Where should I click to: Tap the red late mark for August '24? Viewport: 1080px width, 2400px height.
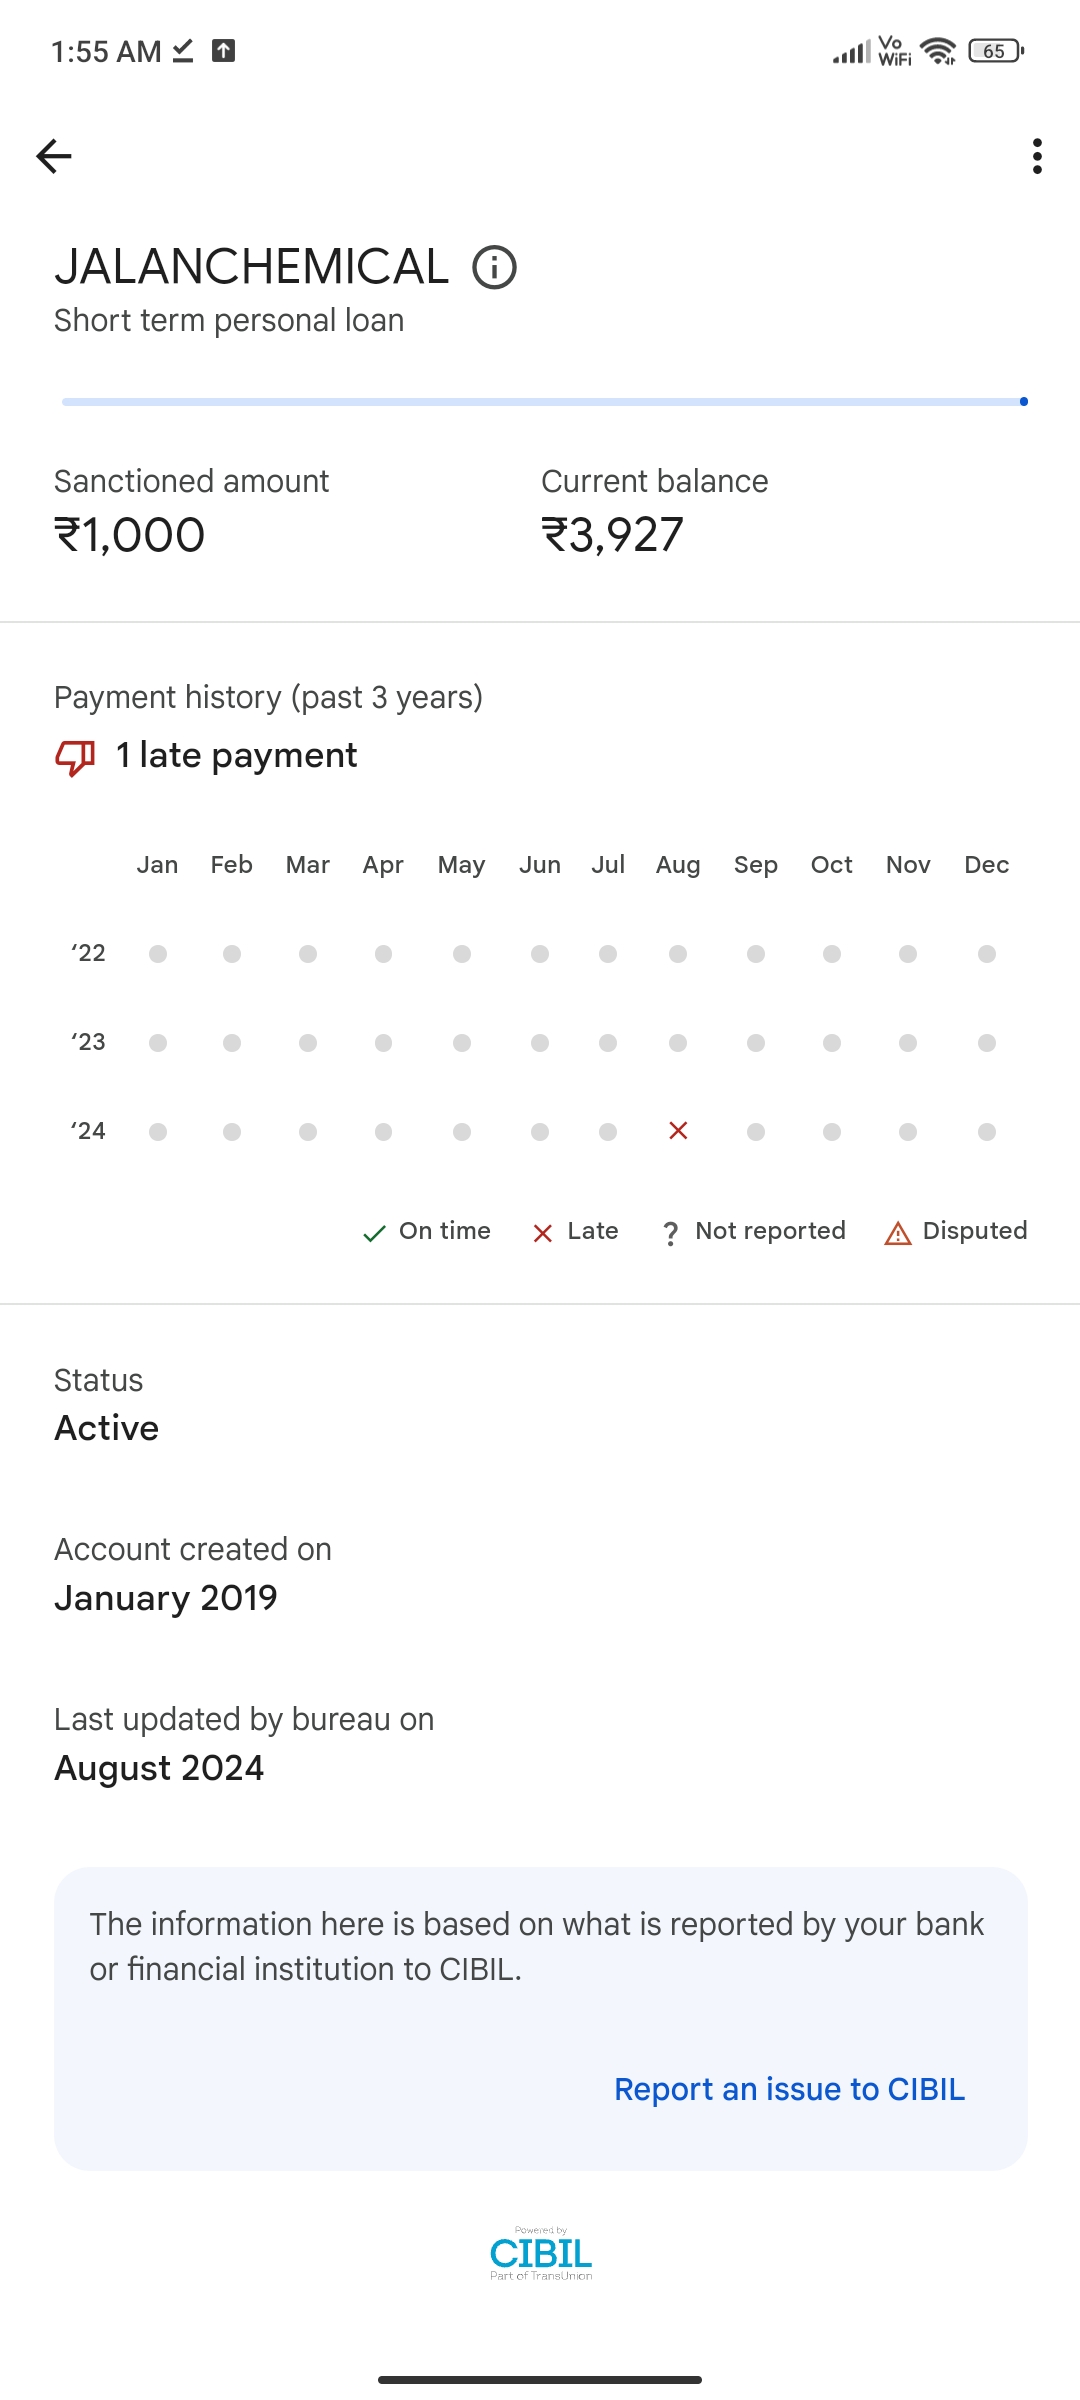tap(678, 1131)
